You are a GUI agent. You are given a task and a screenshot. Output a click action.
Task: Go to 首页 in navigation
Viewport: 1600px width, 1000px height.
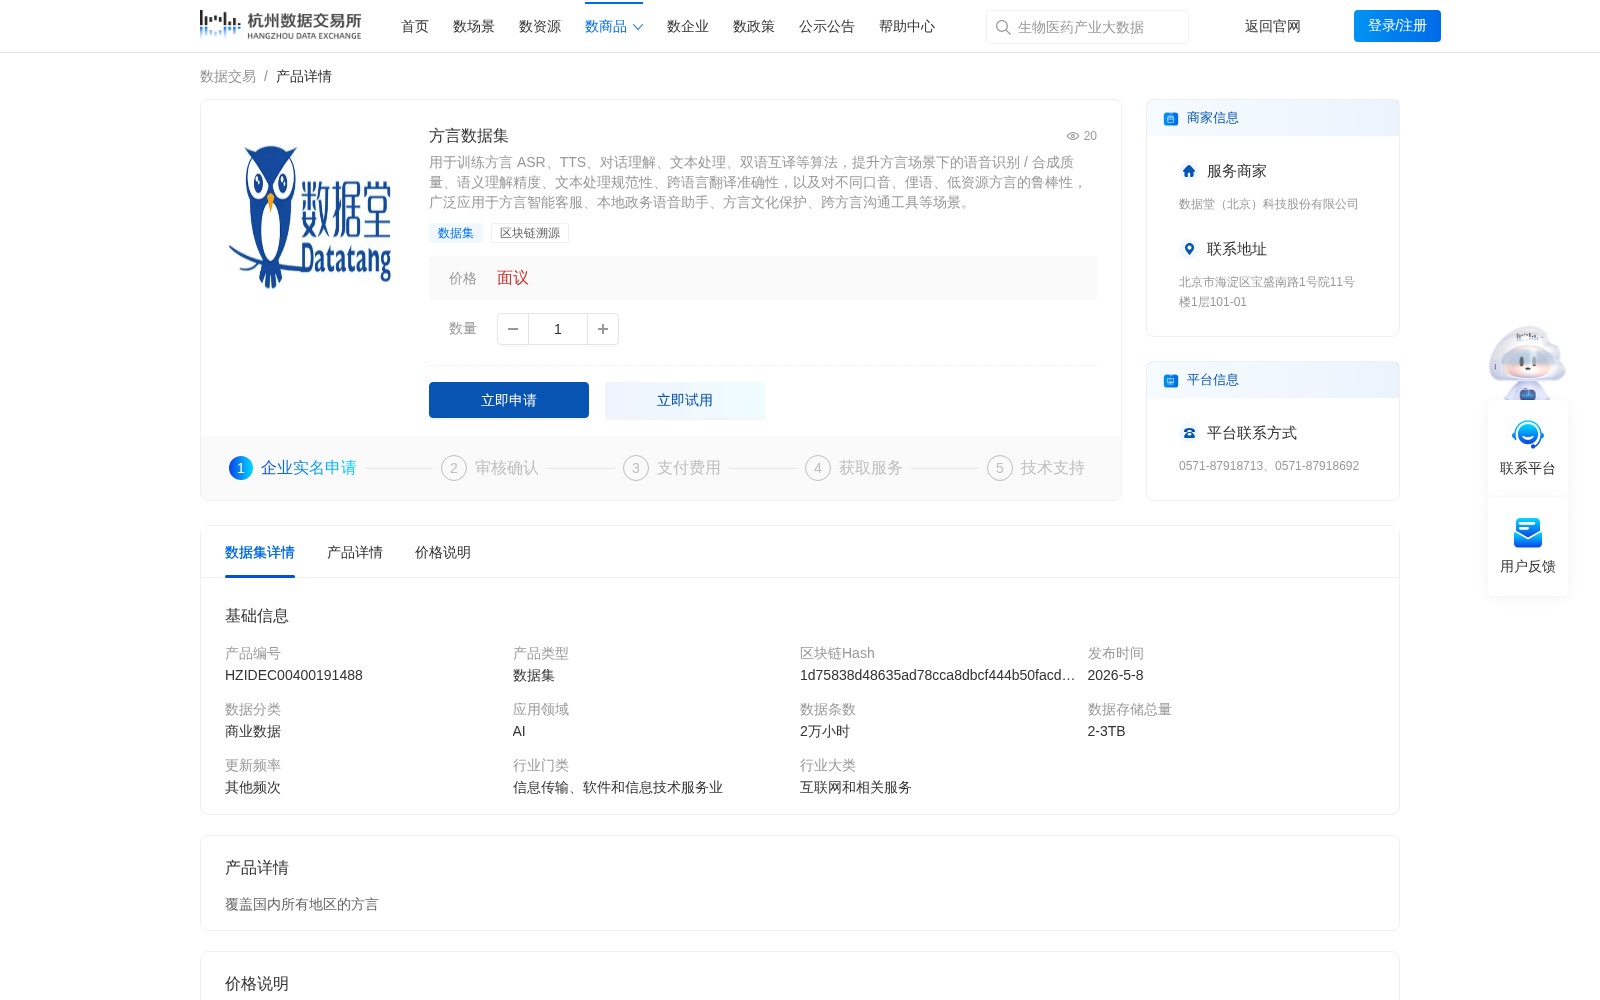coord(415,27)
